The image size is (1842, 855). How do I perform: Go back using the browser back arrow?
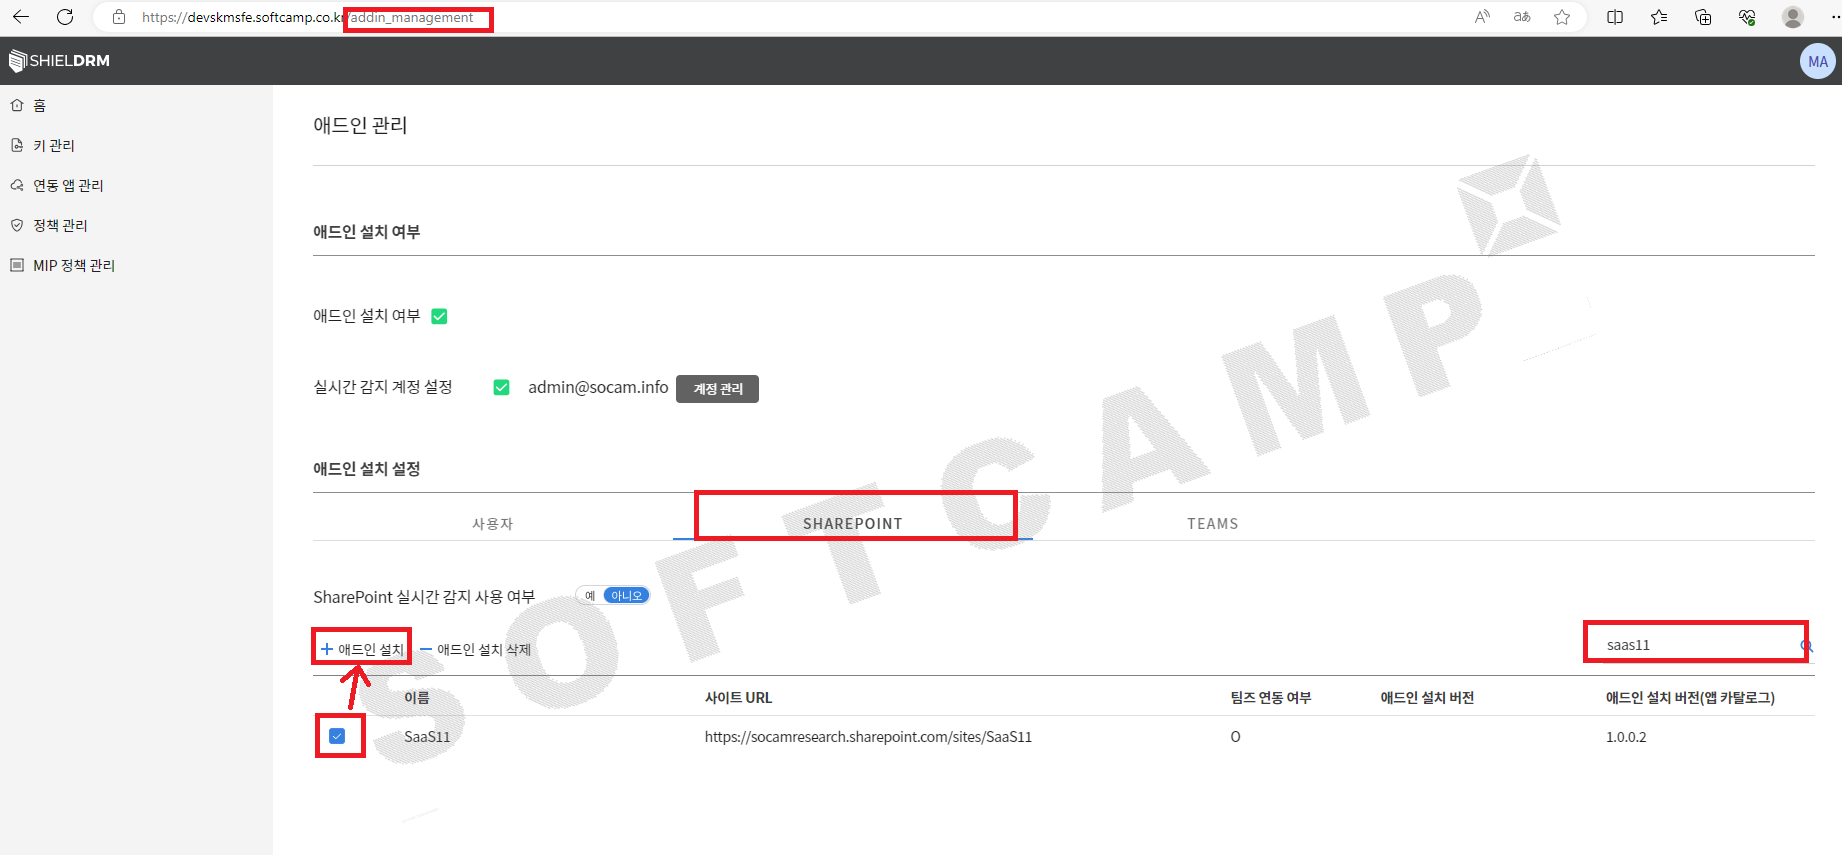pos(21,17)
